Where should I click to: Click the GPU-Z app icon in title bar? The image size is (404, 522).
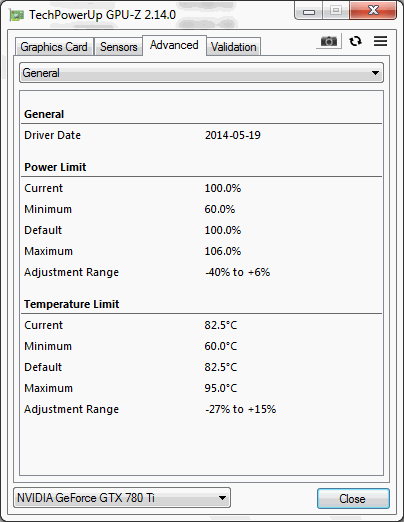coord(16,15)
